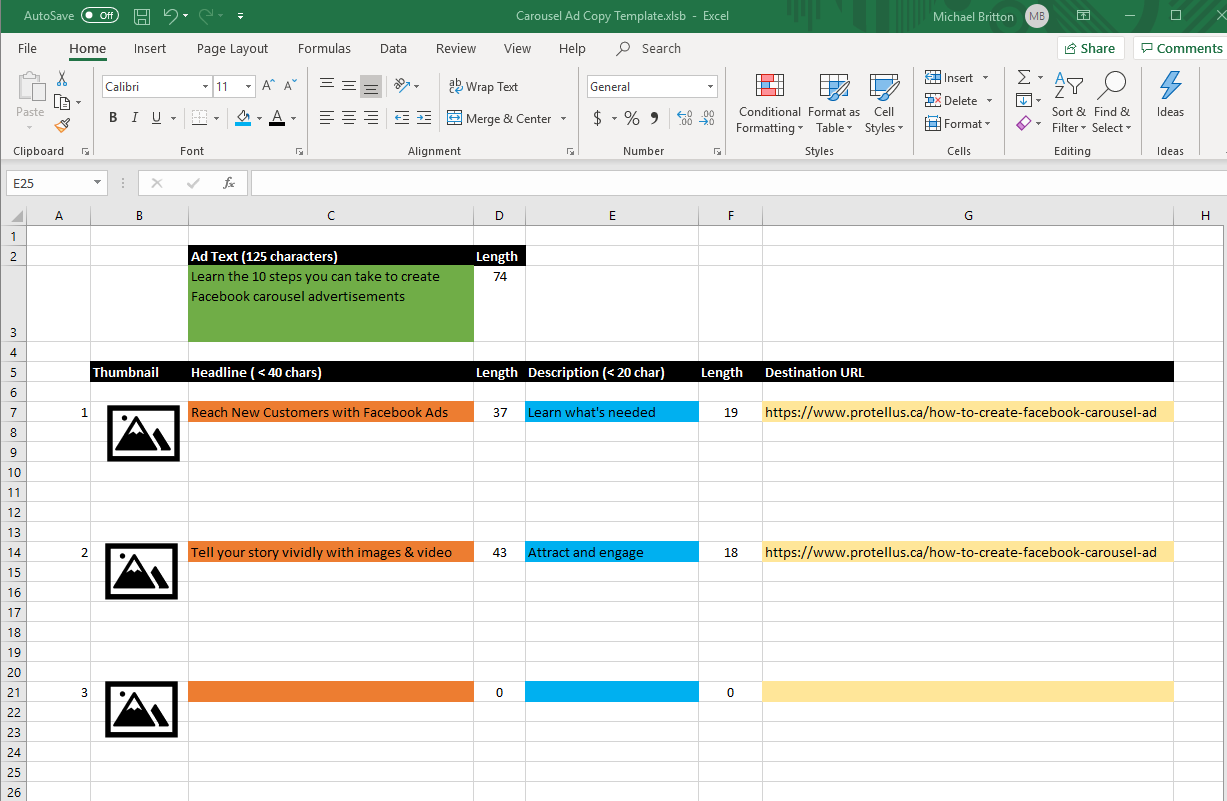Toggle Bold formatting
Image resolution: width=1227 pixels, height=801 pixels.
click(113, 118)
